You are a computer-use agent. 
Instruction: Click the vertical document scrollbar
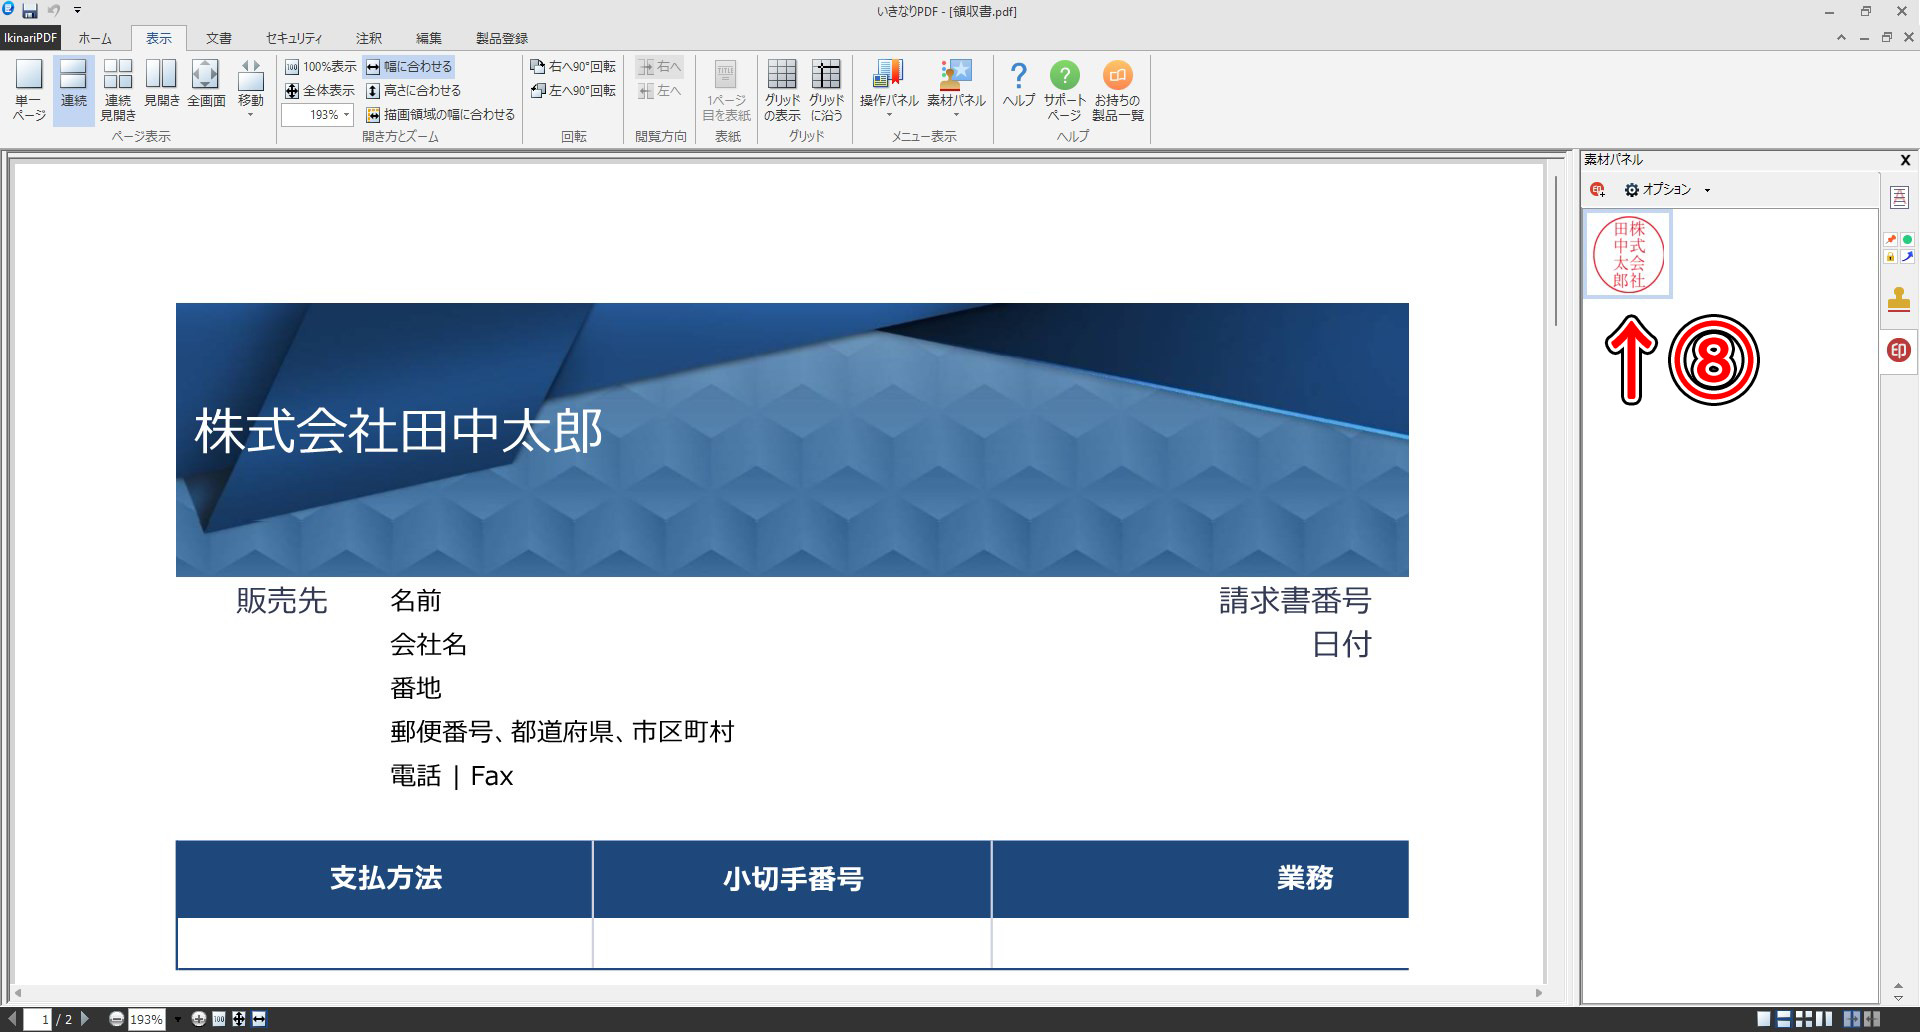click(1556, 250)
